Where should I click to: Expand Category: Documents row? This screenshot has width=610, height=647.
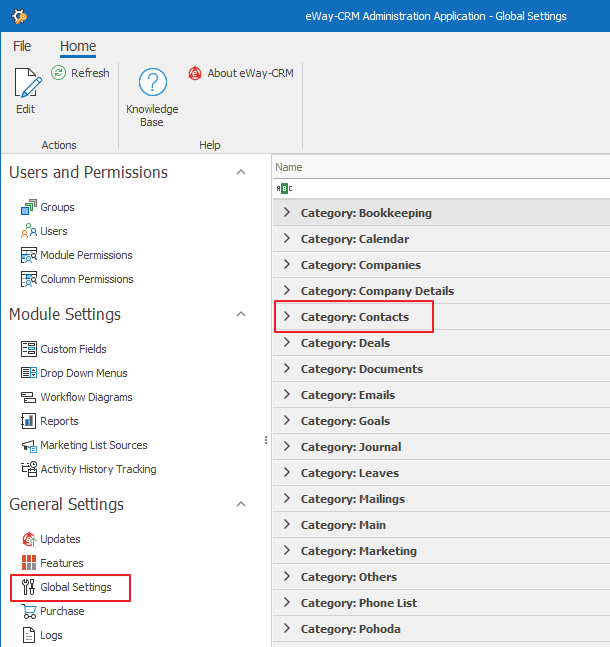(x=287, y=368)
